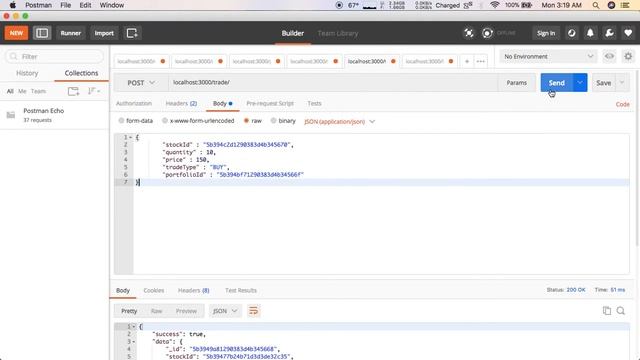Open the notifications bell
This screenshot has width=640, height=360.
590,33
